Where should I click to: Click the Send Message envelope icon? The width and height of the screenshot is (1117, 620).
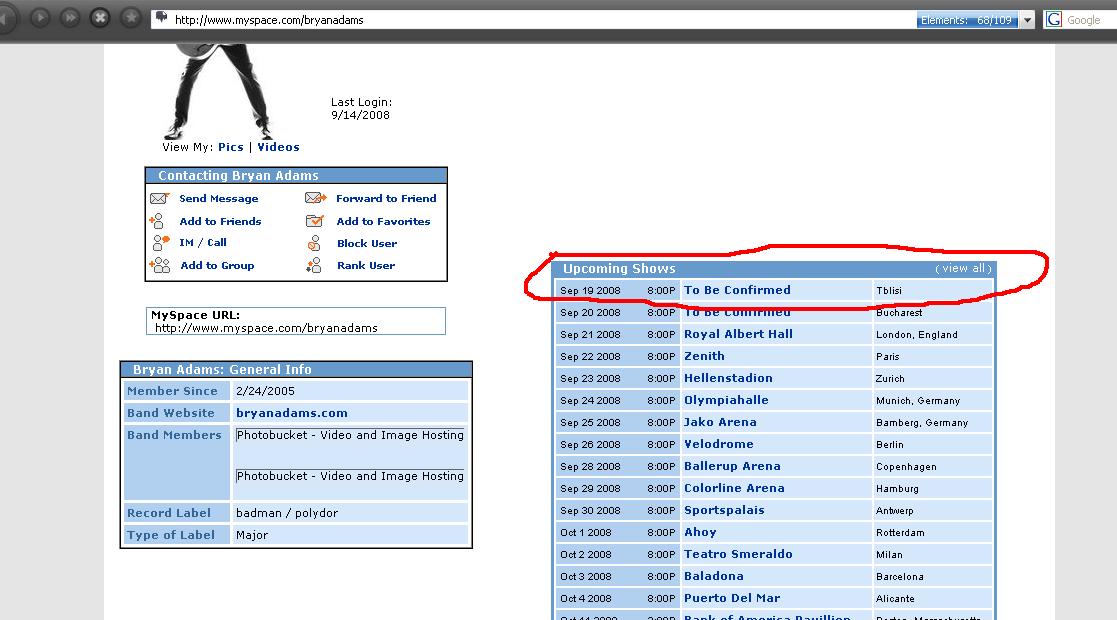159,199
